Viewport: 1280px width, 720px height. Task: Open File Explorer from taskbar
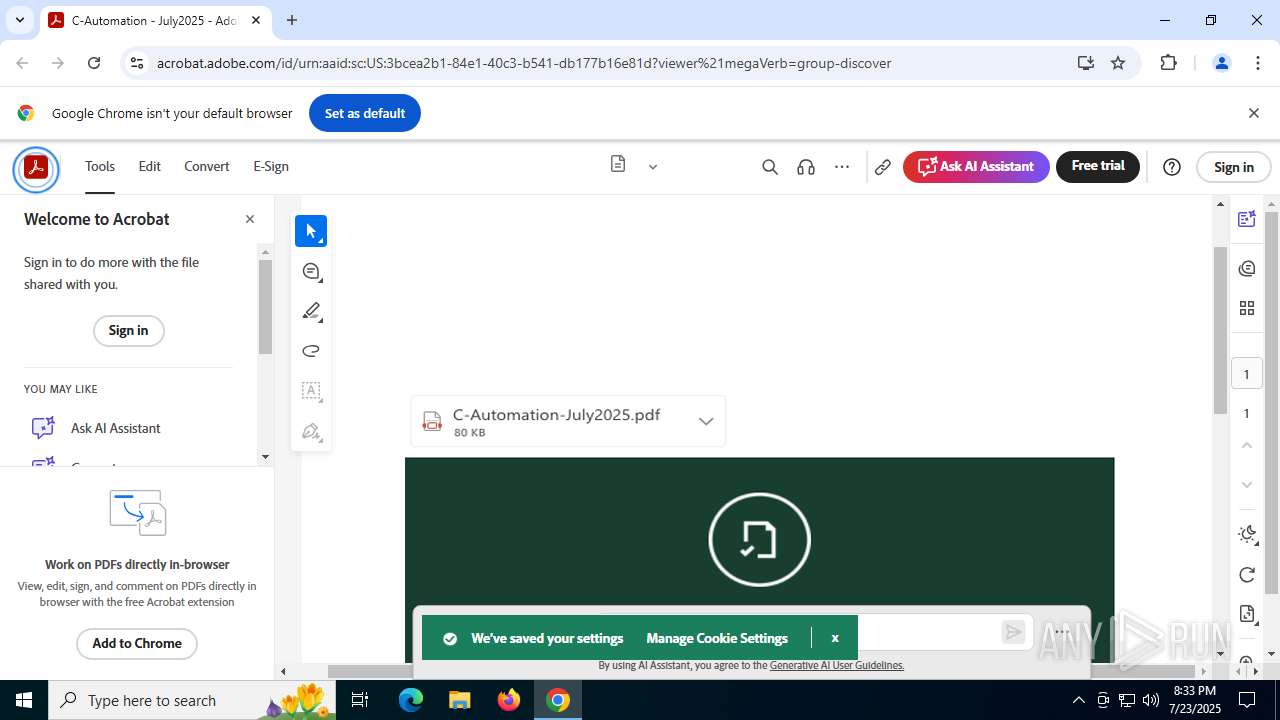(x=460, y=700)
